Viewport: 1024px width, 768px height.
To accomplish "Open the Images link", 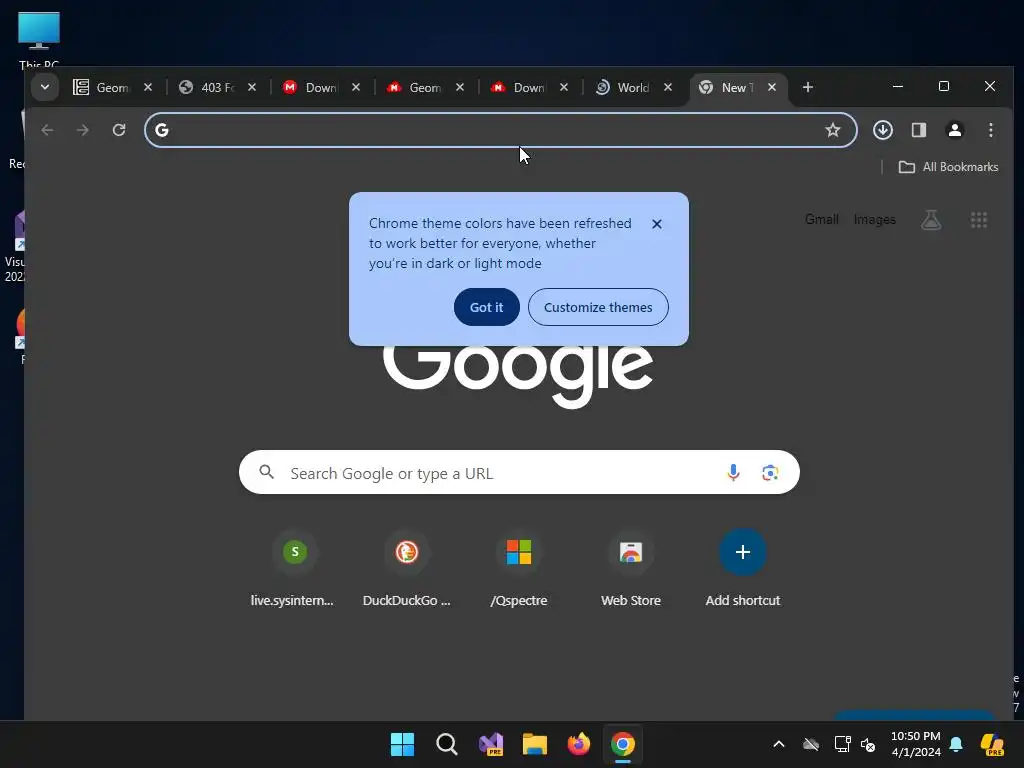I will click(874, 219).
